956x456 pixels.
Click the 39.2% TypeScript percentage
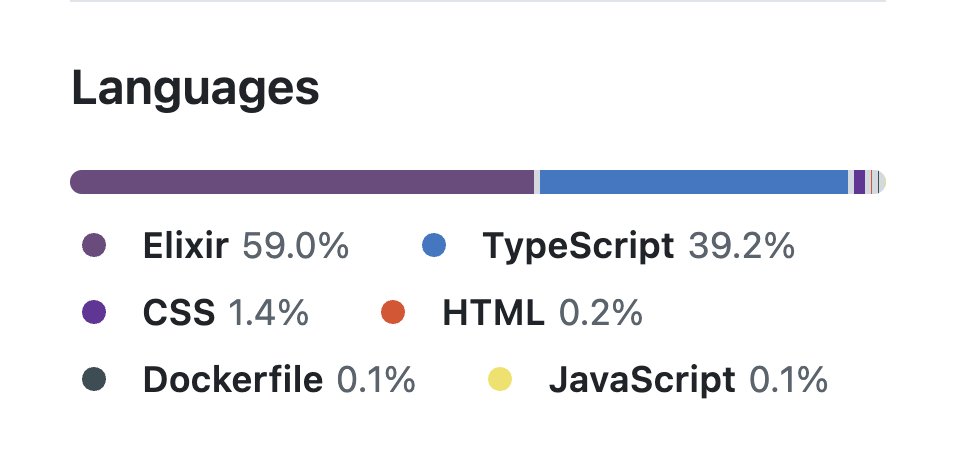741,246
